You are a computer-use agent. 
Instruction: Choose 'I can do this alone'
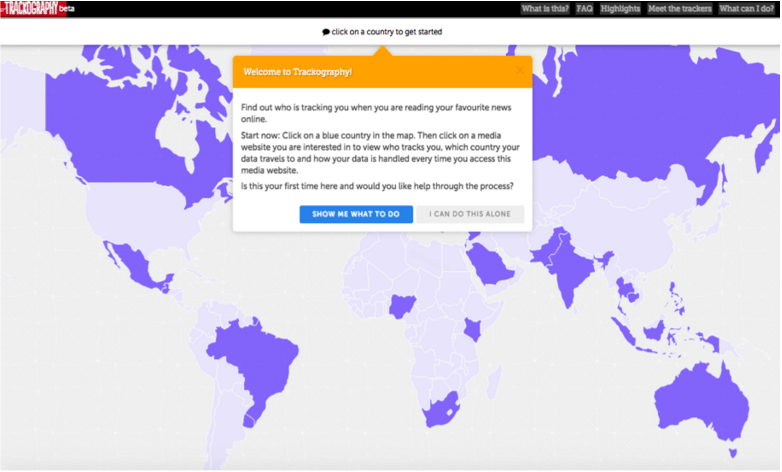(470, 214)
